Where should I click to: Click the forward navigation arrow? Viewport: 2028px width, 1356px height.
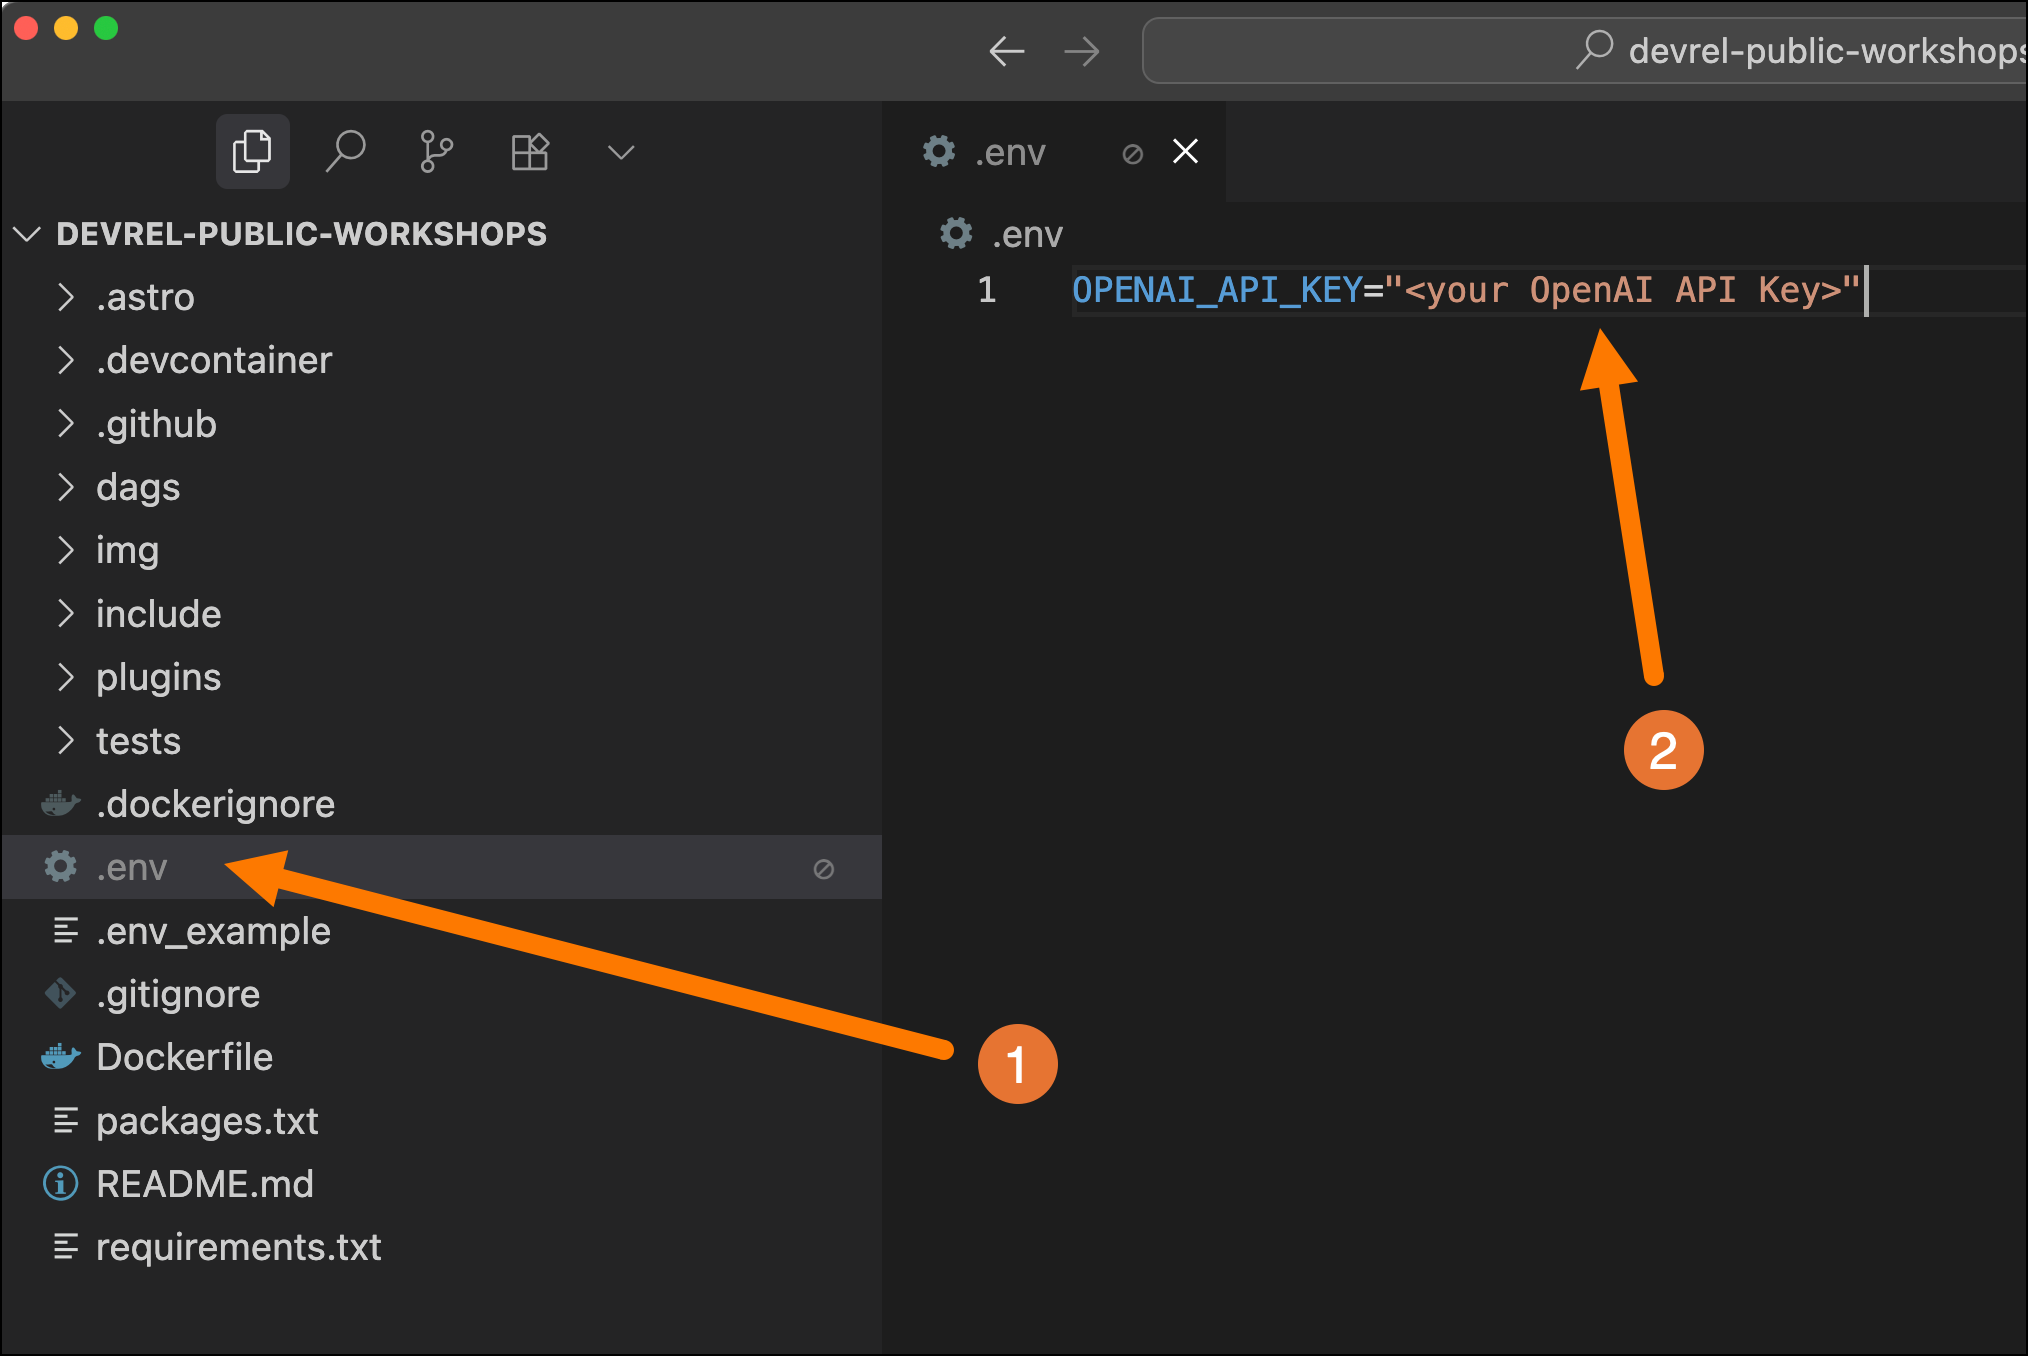[1082, 51]
